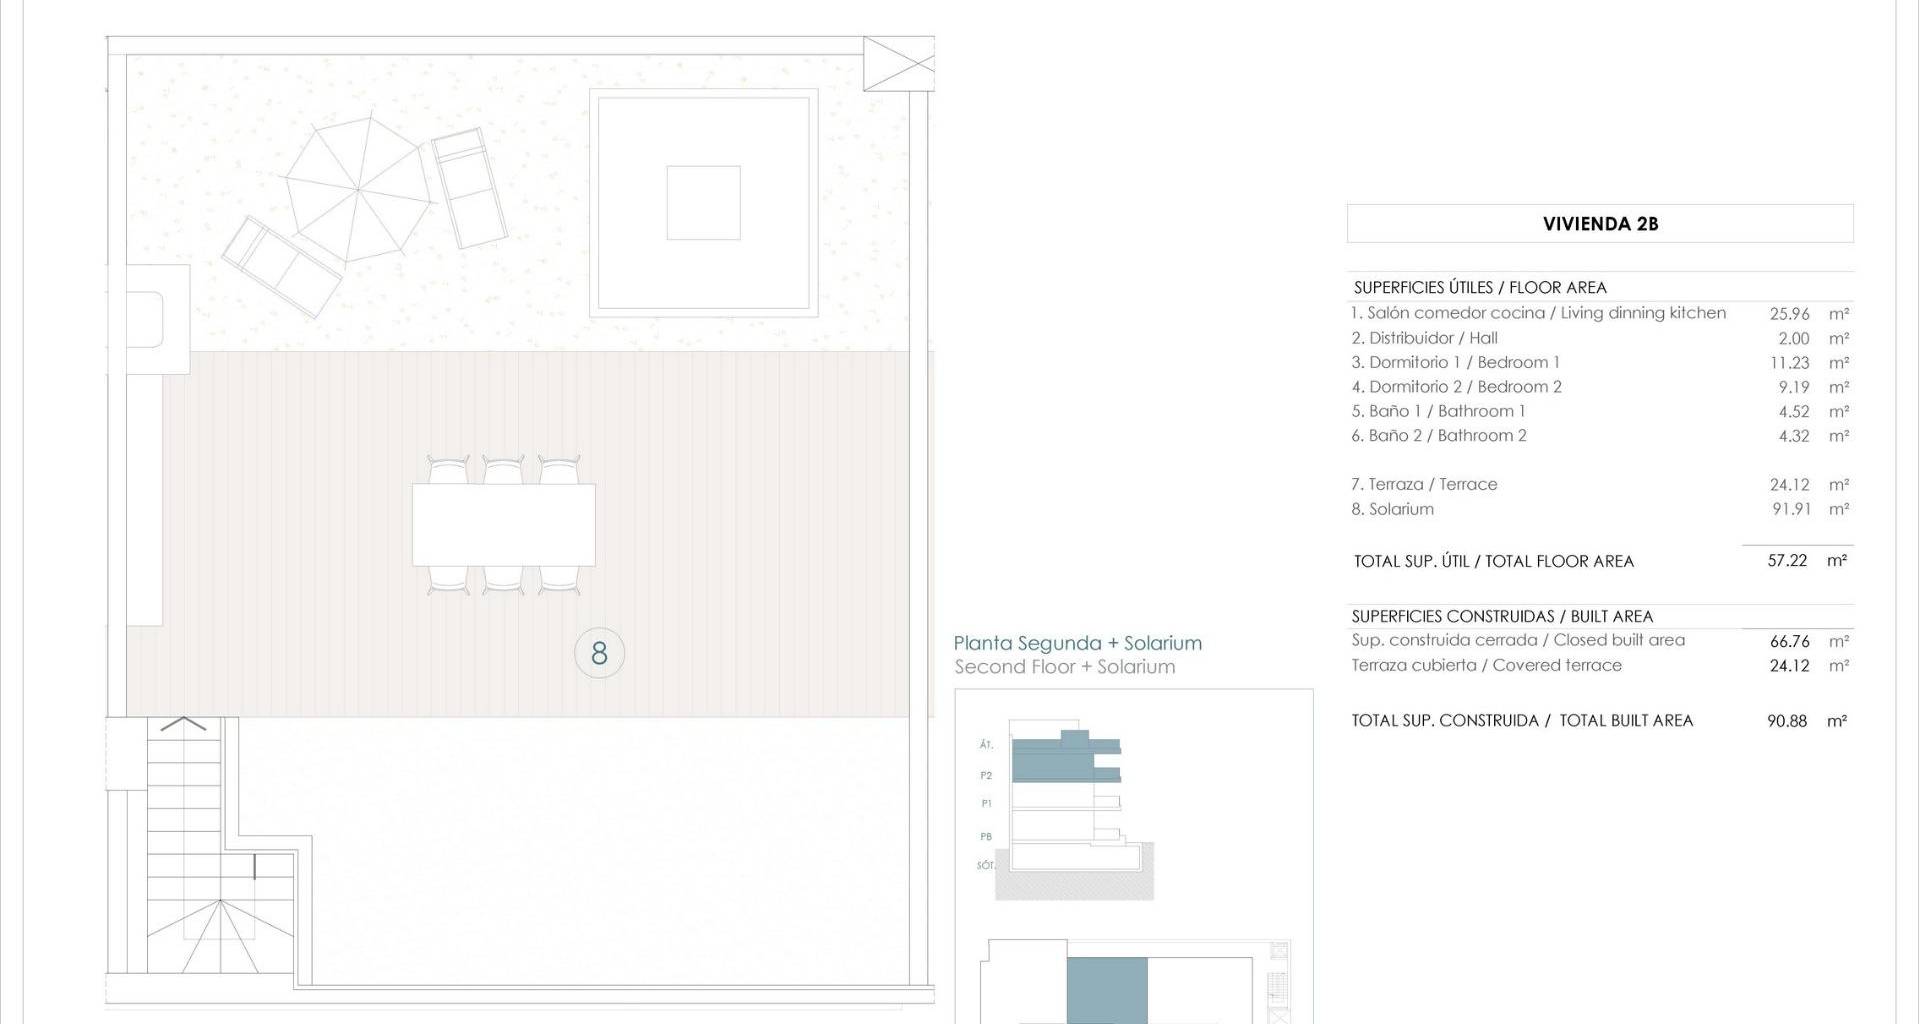Select the 'Superficies Construidas / Built Area' header
The width and height of the screenshot is (1920, 1024).
point(1502,617)
